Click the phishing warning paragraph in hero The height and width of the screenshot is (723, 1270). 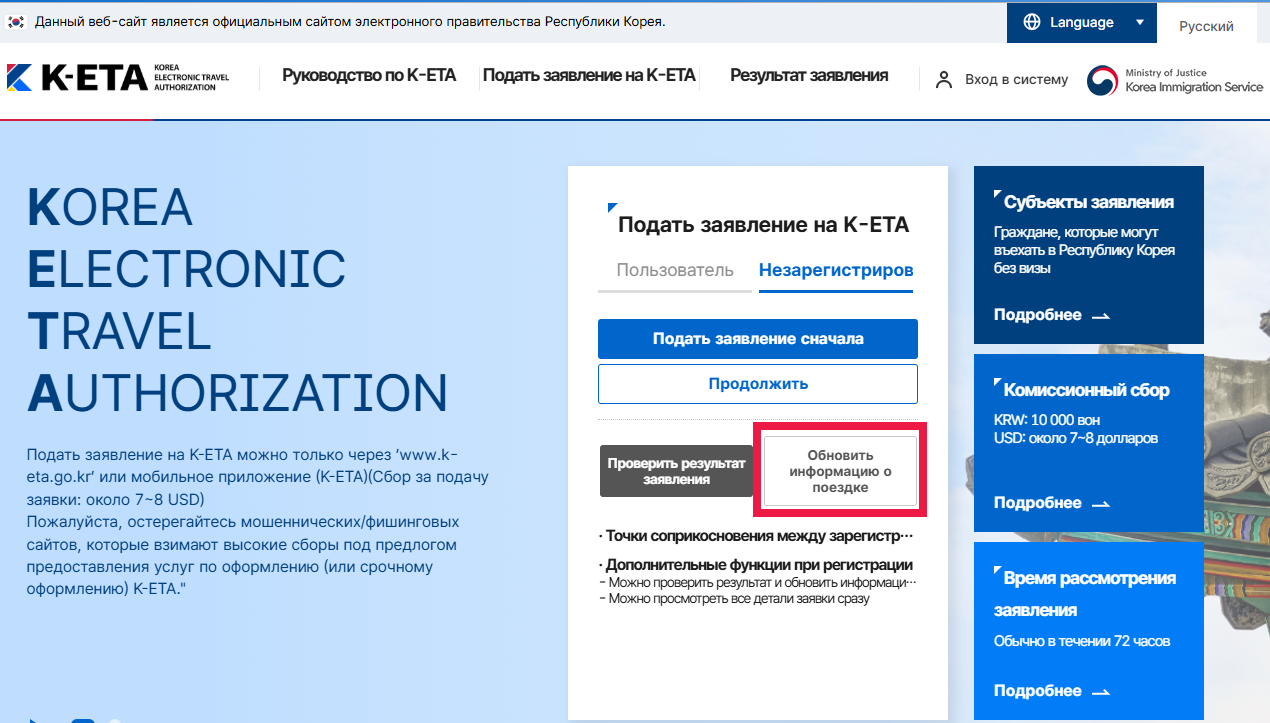pyautogui.click(x=244, y=556)
